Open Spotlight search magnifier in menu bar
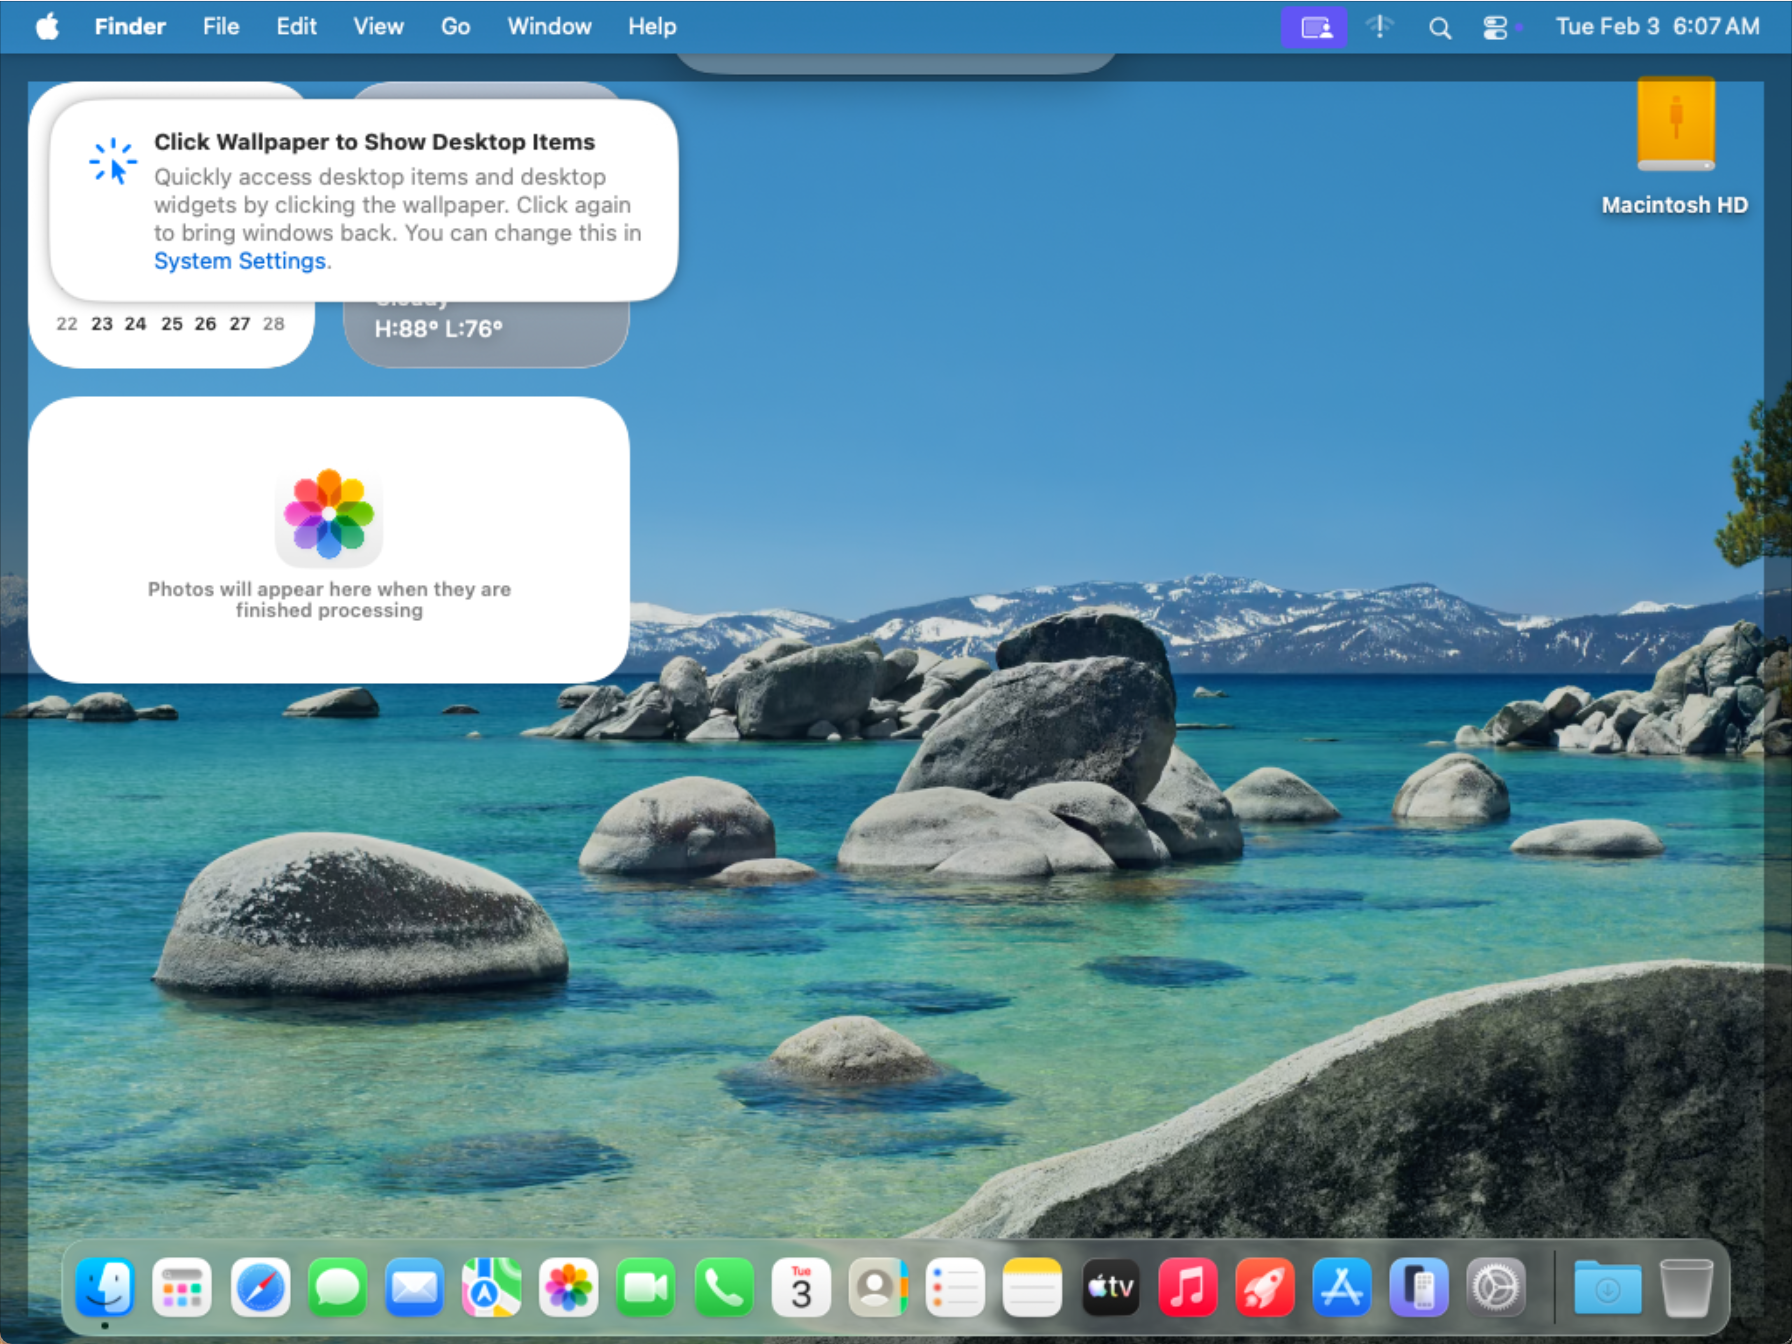Screen dimensions: 1792x1344 click(x=1439, y=28)
